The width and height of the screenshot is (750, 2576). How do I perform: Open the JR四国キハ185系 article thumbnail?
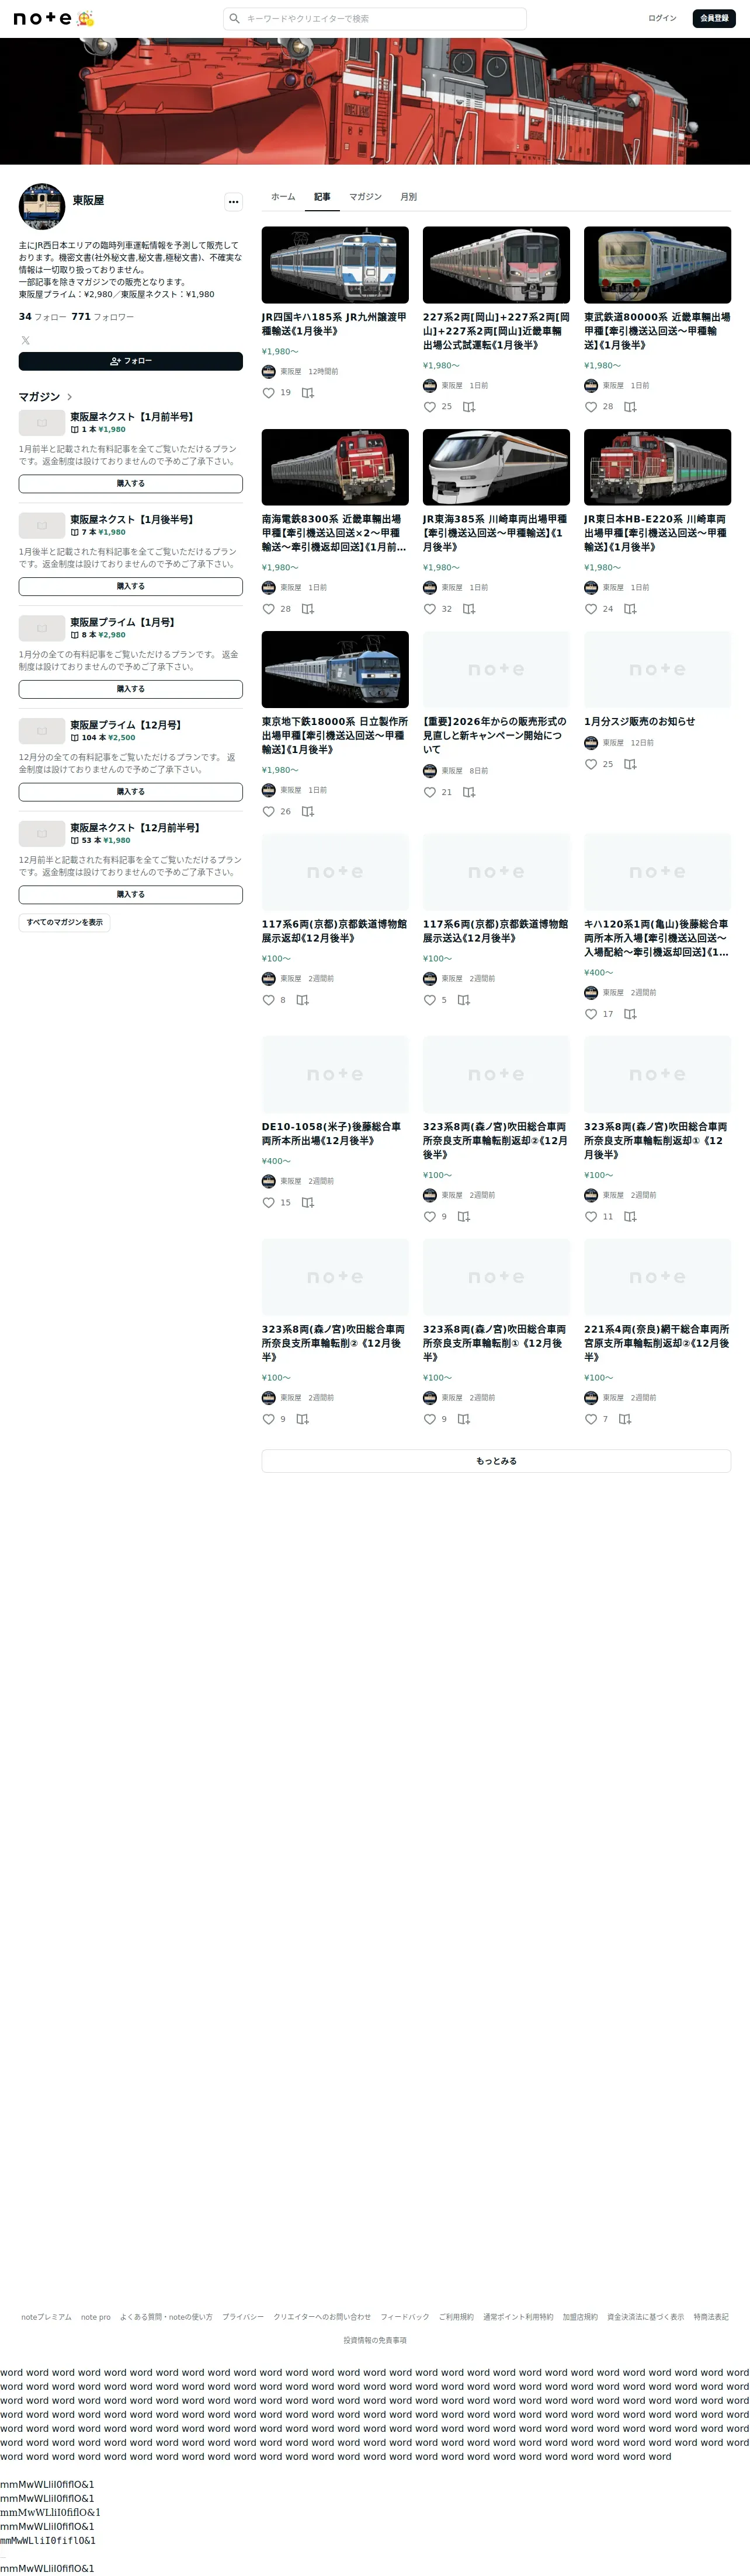point(335,265)
